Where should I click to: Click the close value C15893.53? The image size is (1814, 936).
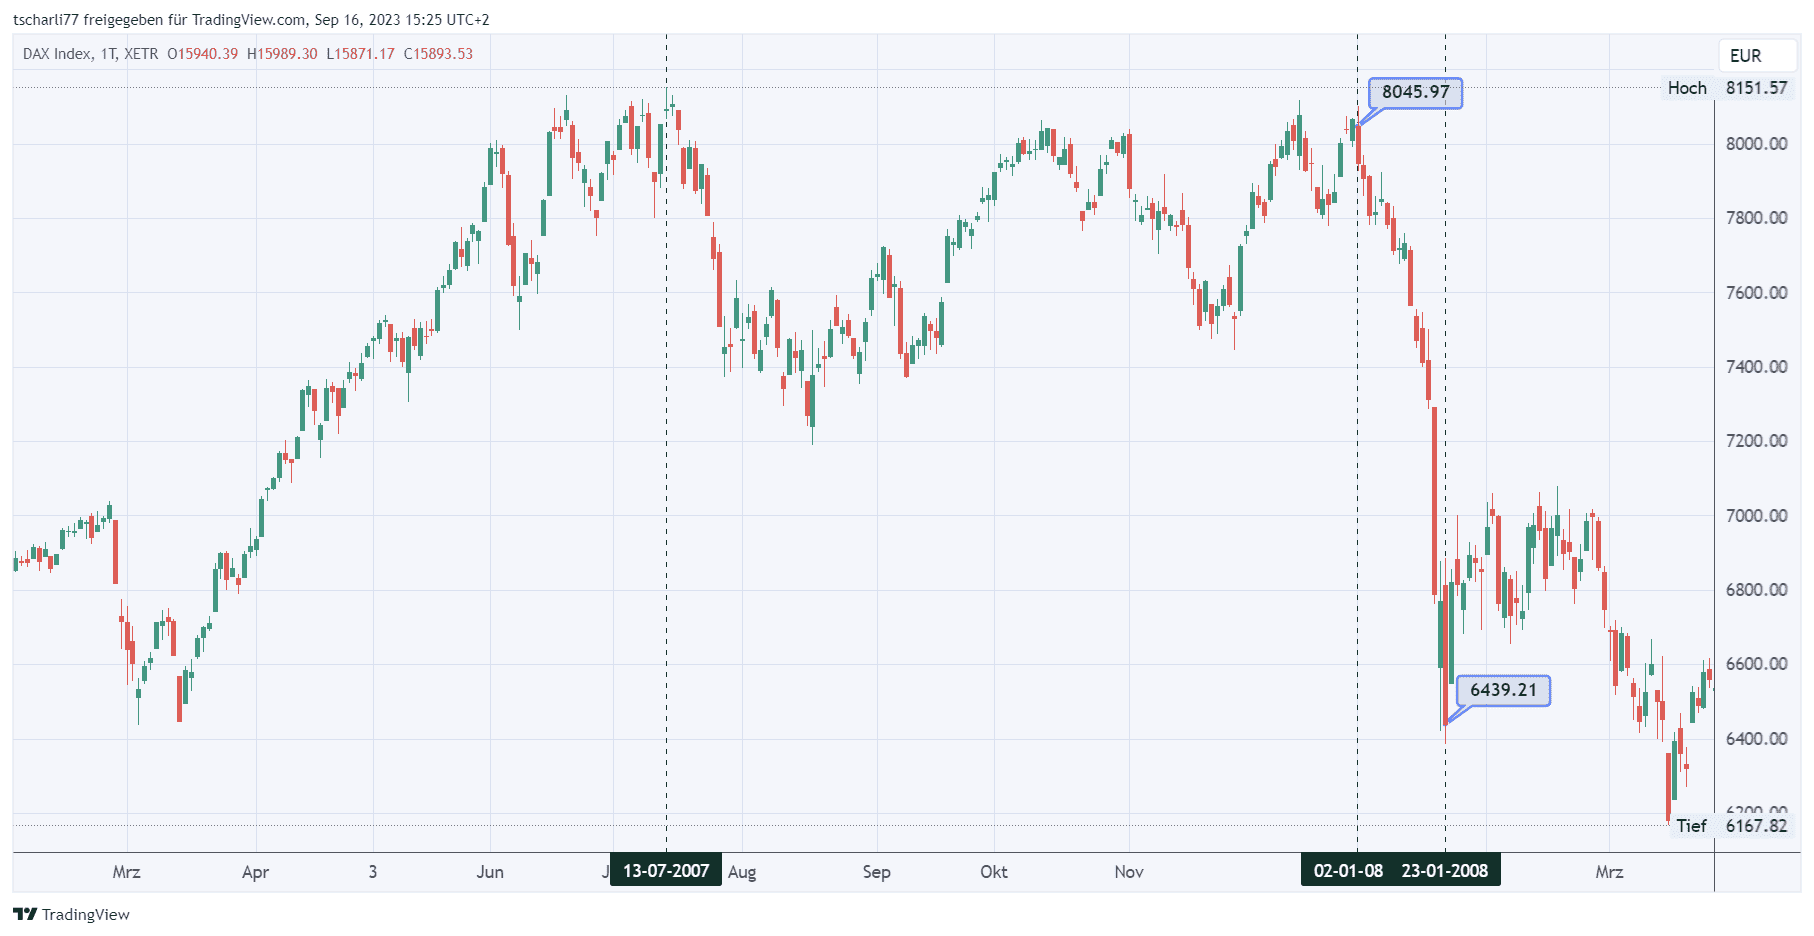pyautogui.click(x=438, y=54)
